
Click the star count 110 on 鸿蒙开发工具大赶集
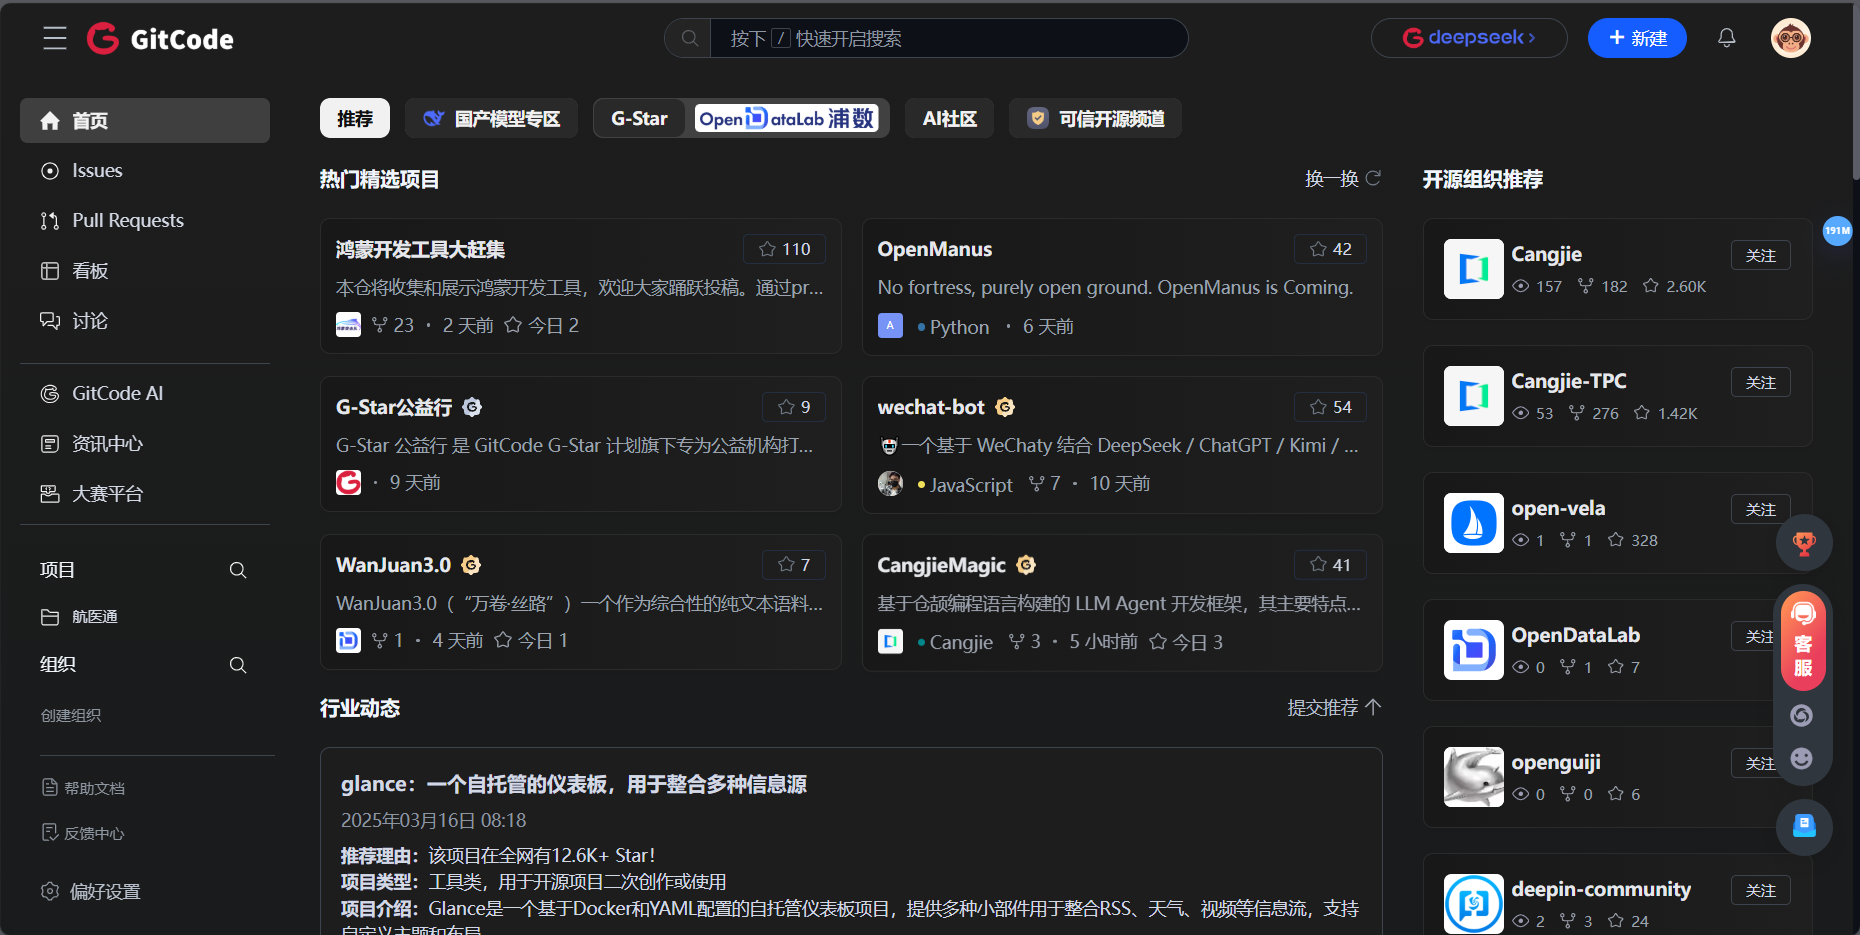(x=785, y=249)
